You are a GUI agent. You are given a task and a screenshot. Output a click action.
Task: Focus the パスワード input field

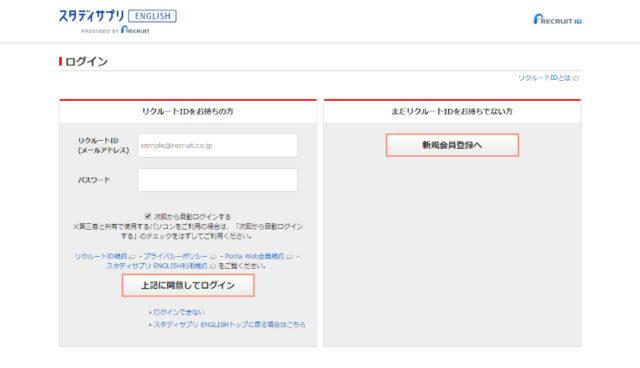(x=218, y=180)
